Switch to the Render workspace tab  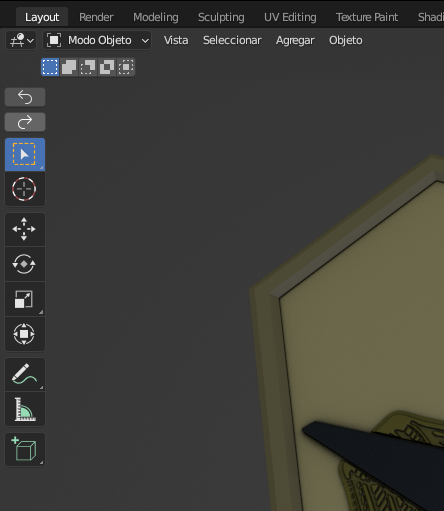click(96, 17)
